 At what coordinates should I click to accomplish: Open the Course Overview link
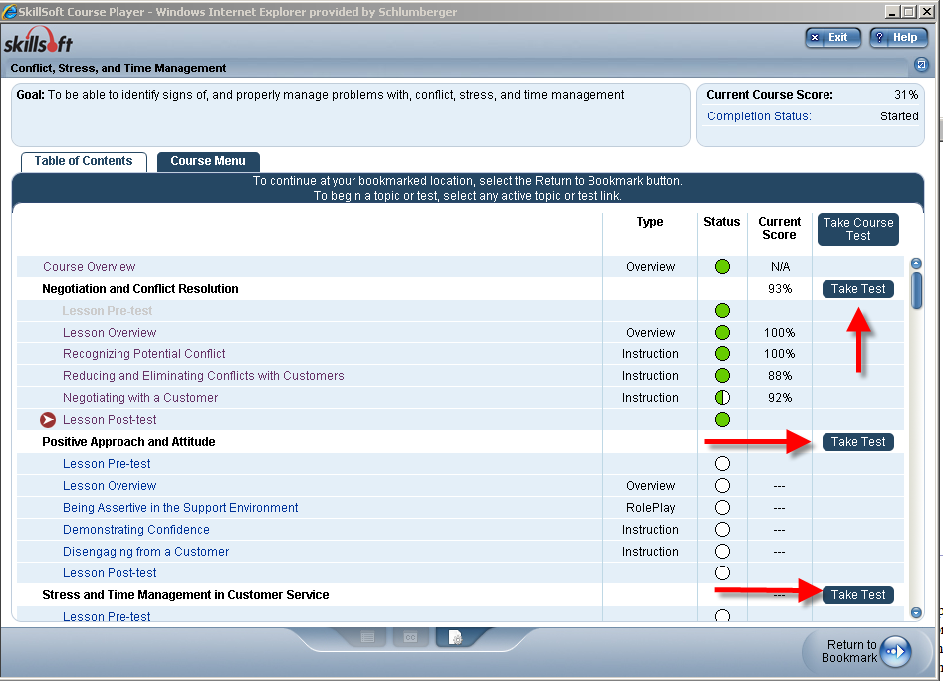pyautogui.click(x=89, y=267)
